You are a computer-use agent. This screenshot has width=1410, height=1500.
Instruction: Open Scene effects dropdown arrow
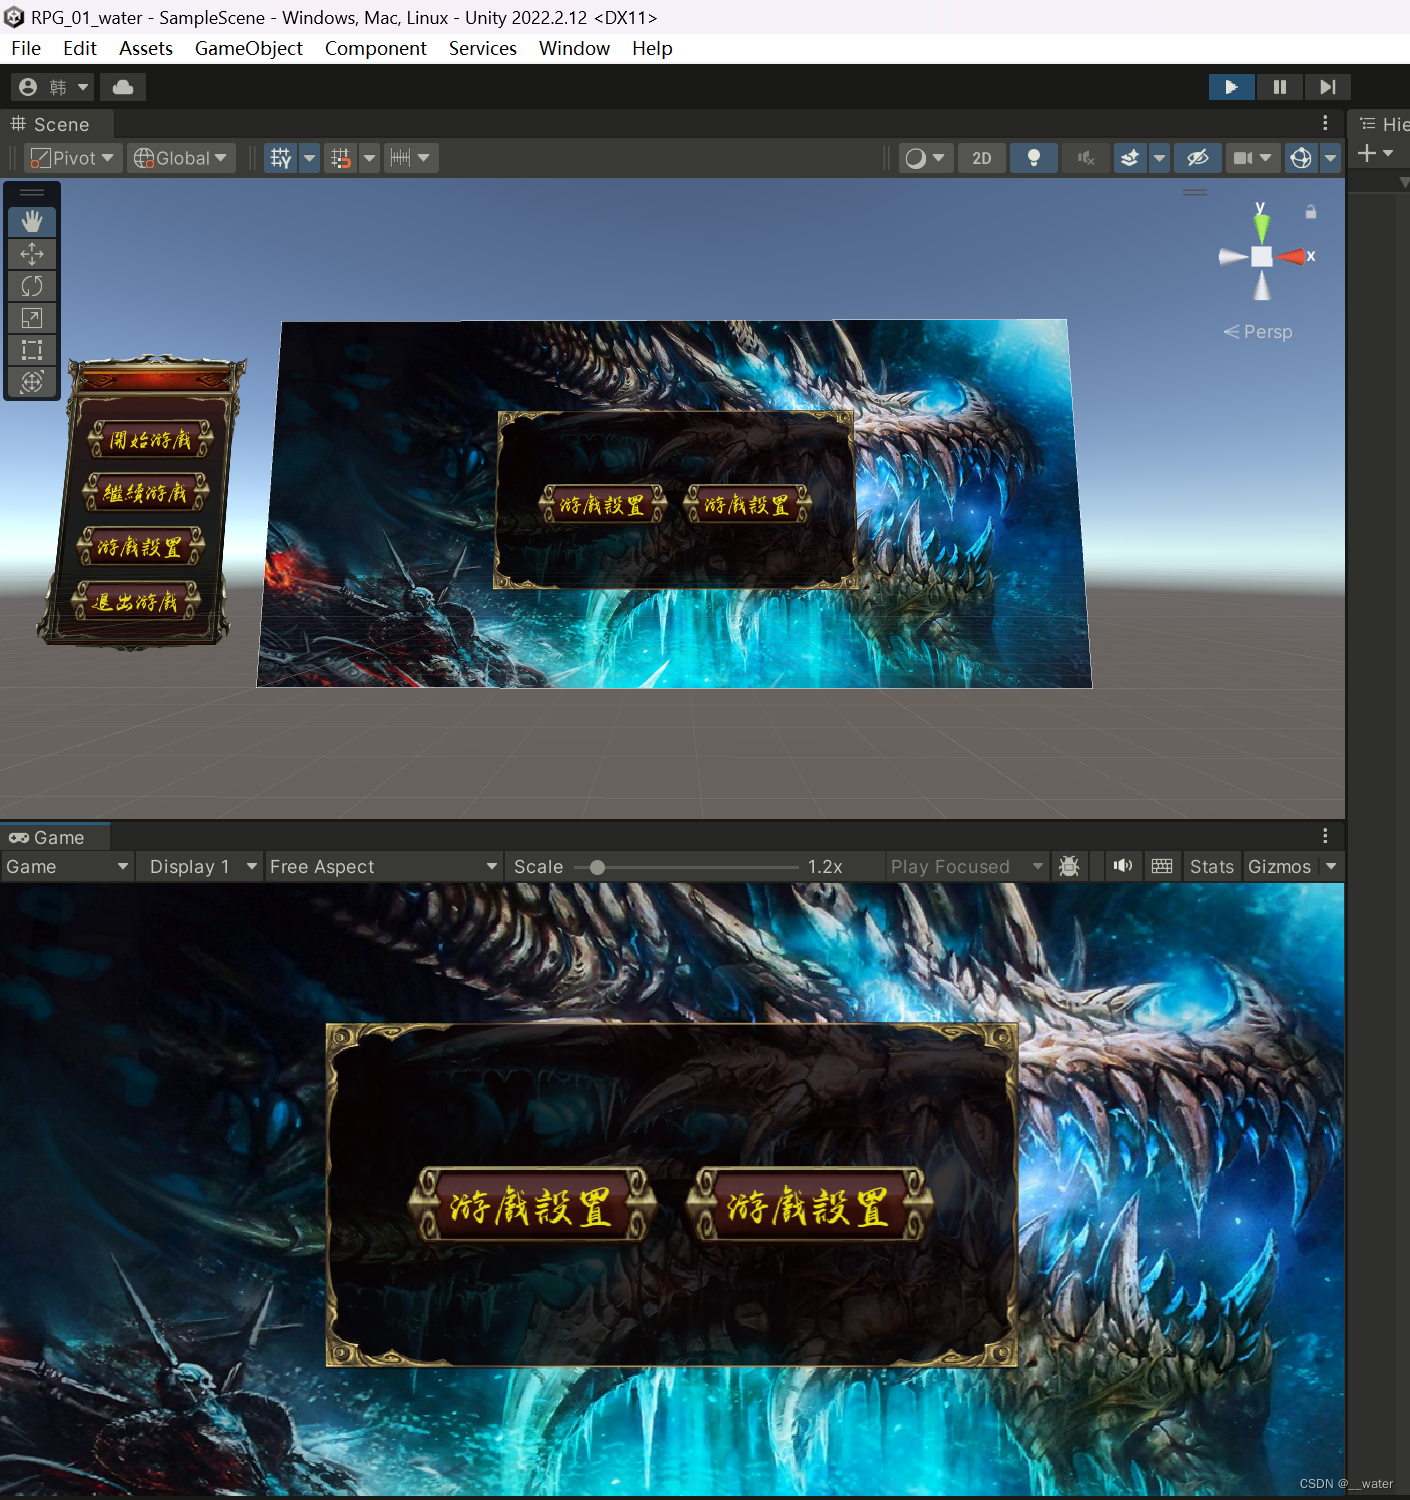pyautogui.click(x=1159, y=158)
